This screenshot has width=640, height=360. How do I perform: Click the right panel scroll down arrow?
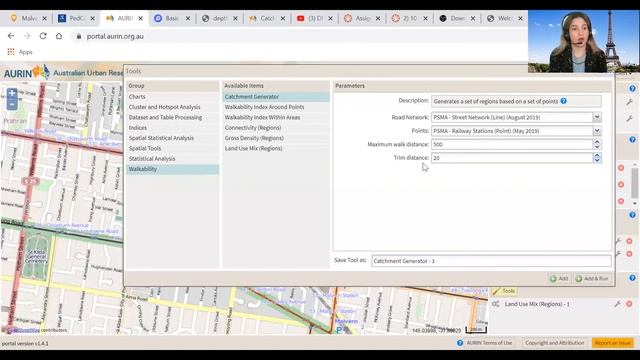pyautogui.click(x=635, y=203)
